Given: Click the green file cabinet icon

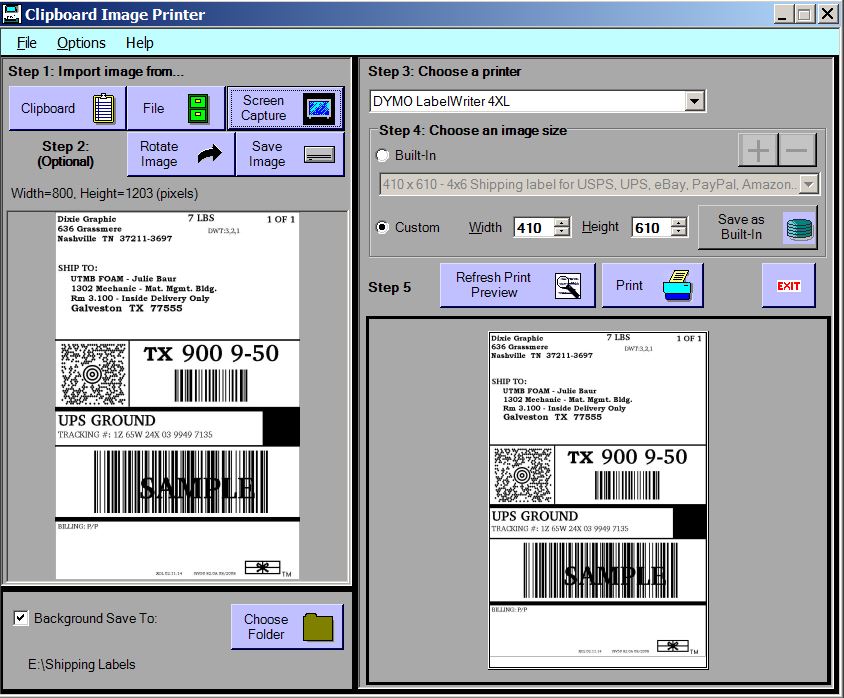Looking at the screenshot, I should tap(198, 108).
